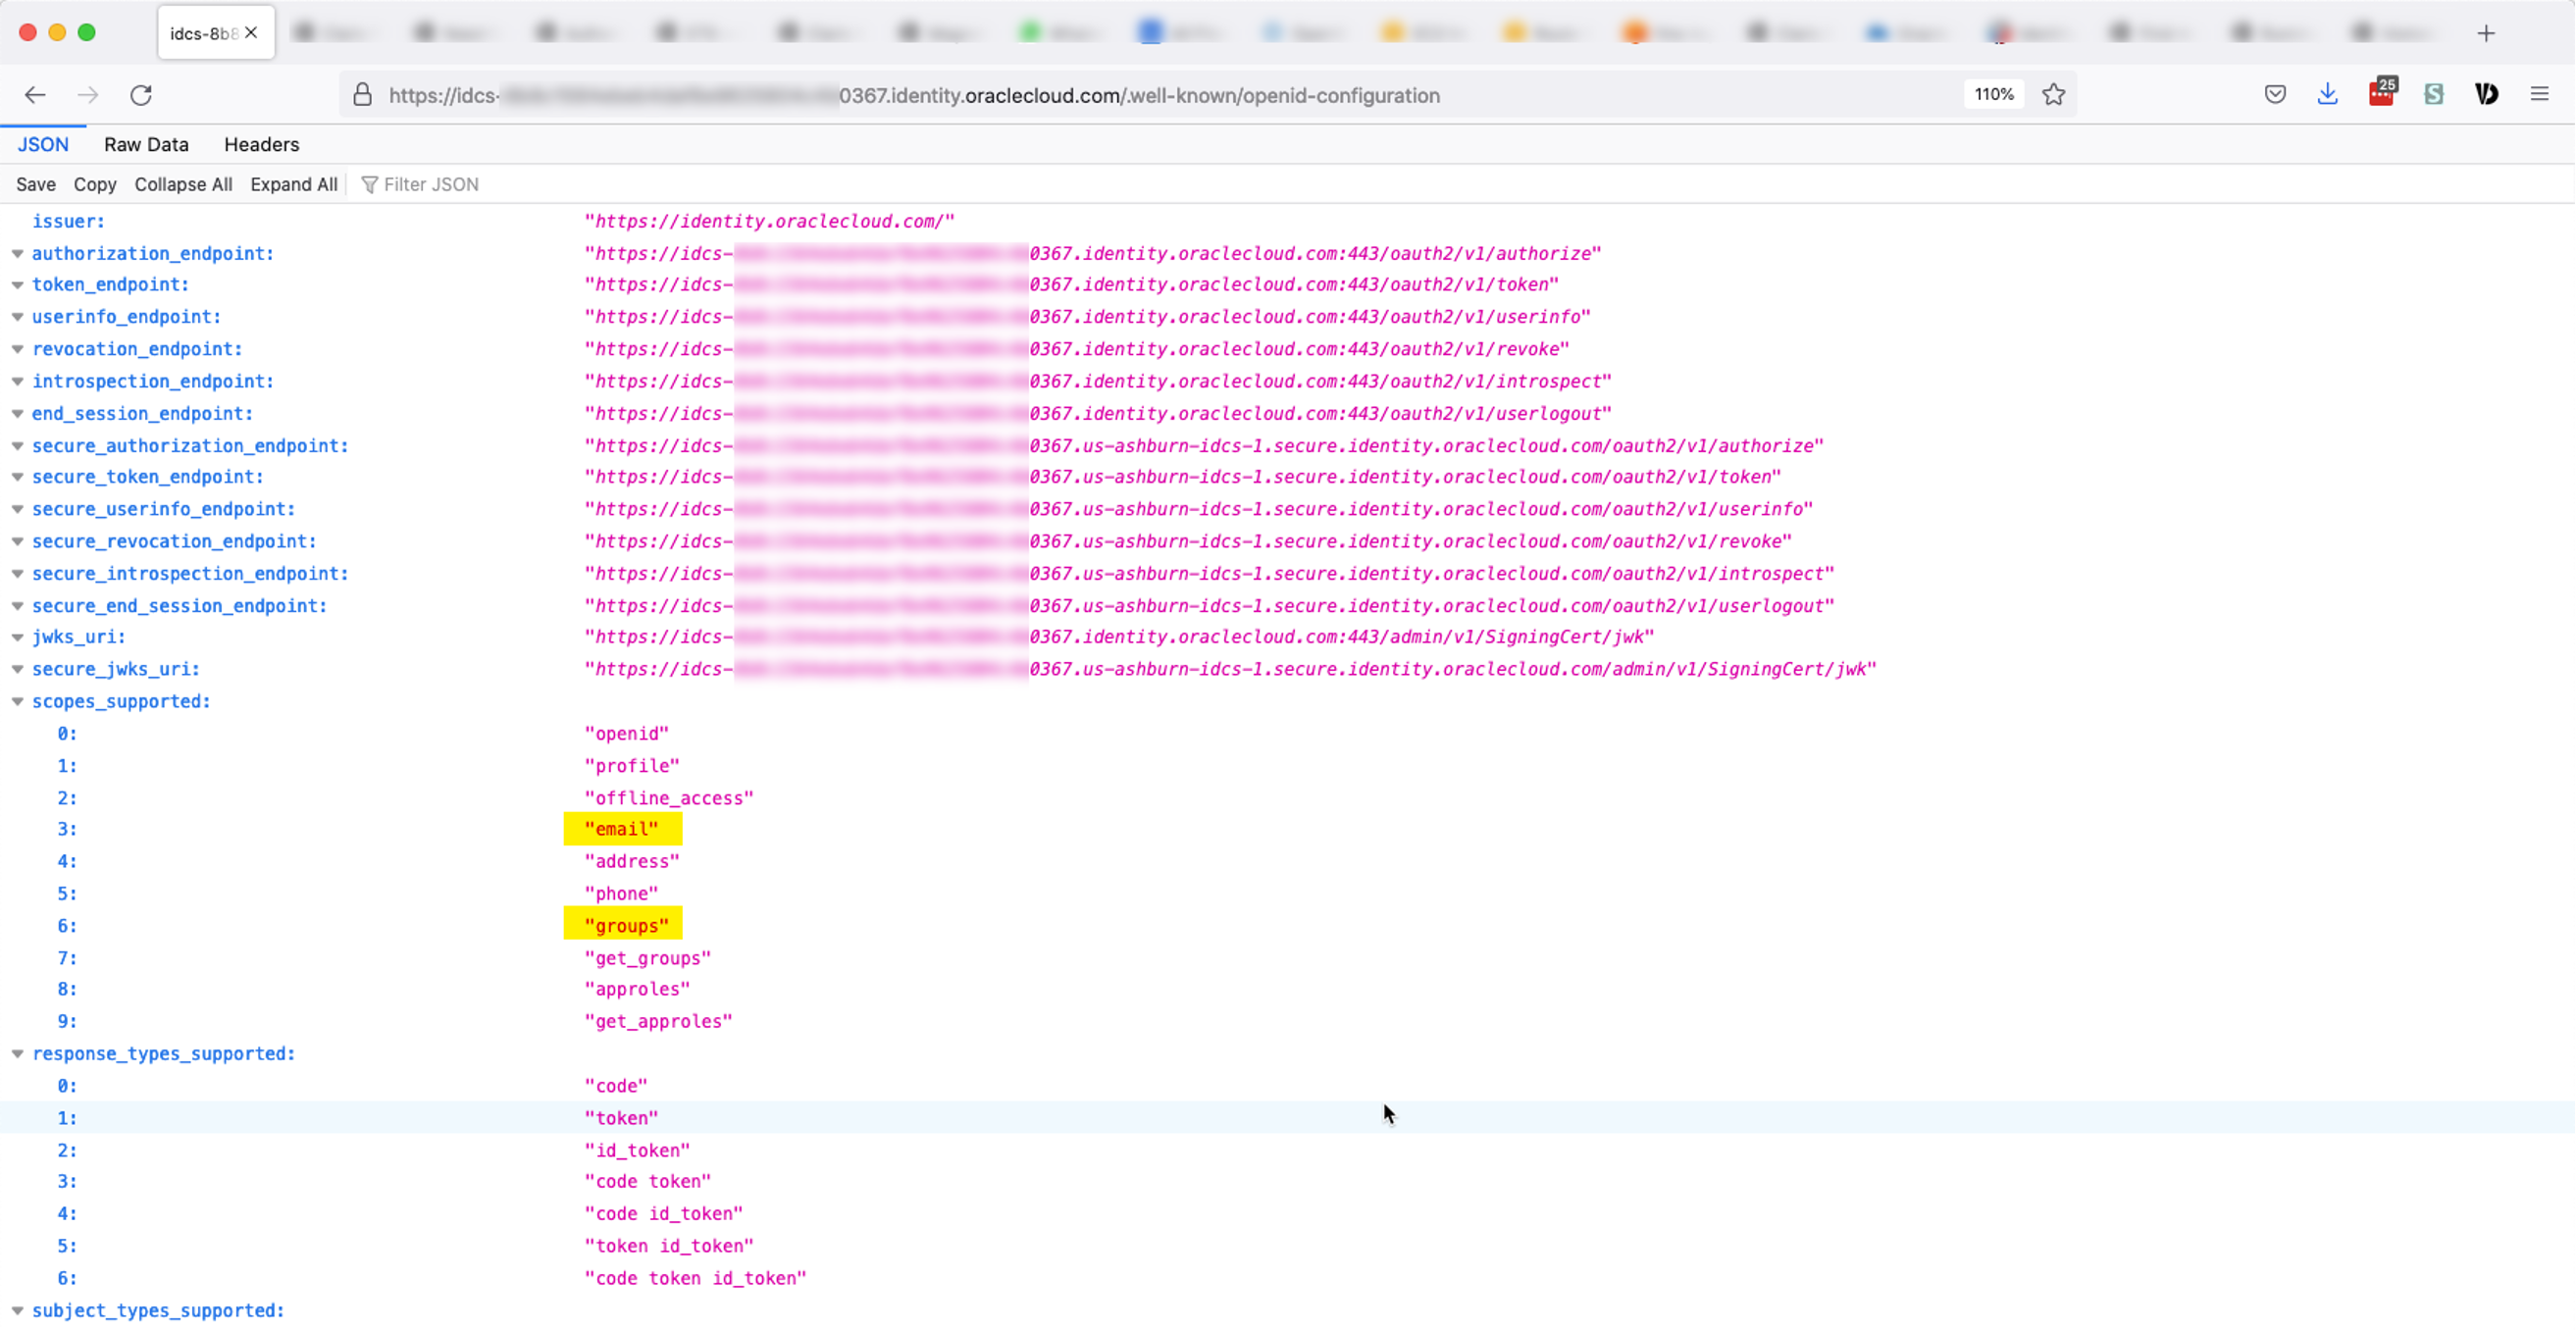
Task: Click the 110% zoom level indicator
Action: (1993, 95)
